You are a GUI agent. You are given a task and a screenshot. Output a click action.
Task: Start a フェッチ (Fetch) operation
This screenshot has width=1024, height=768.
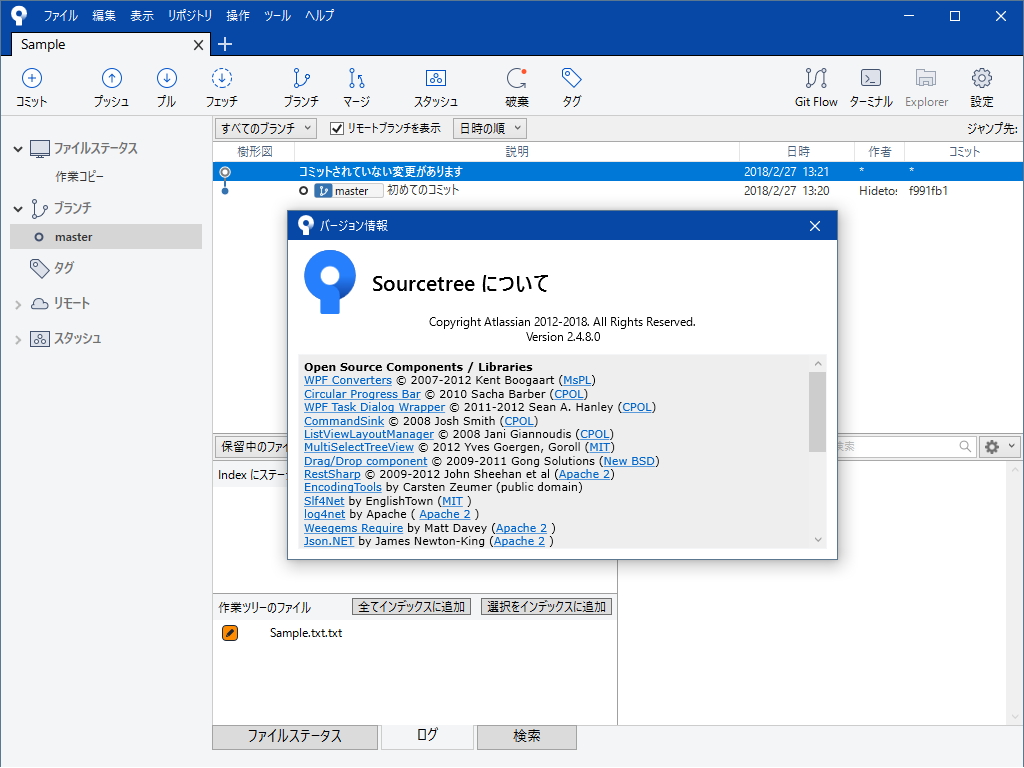222,86
